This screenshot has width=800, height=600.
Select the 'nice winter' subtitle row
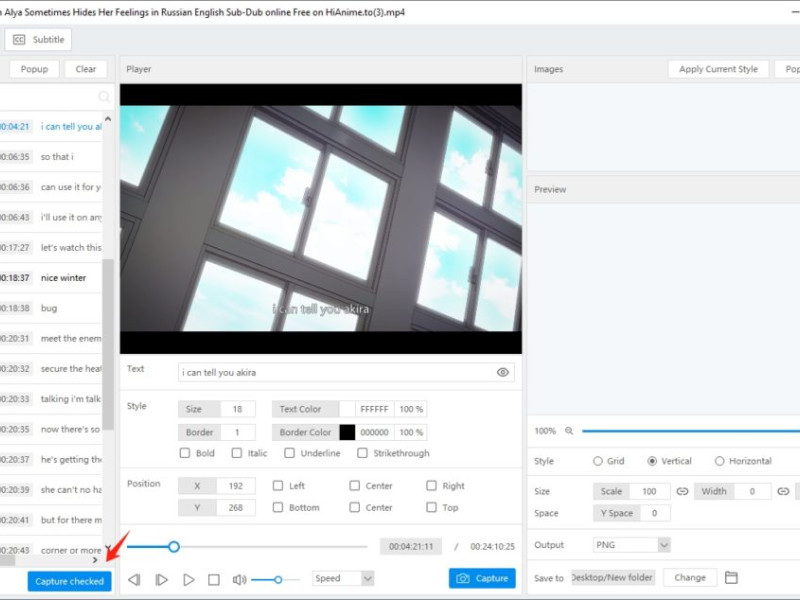(x=51, y=278)
